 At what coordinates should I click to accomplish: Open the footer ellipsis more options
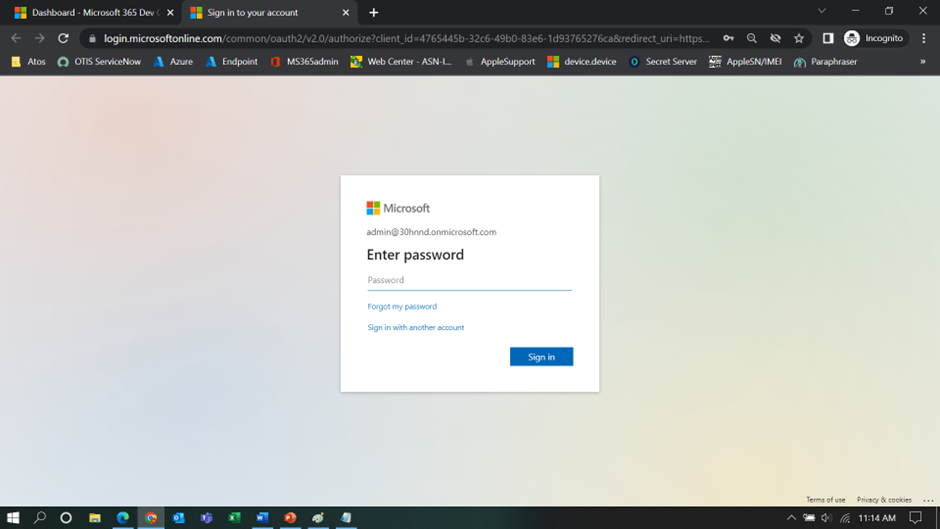[928, 500]
